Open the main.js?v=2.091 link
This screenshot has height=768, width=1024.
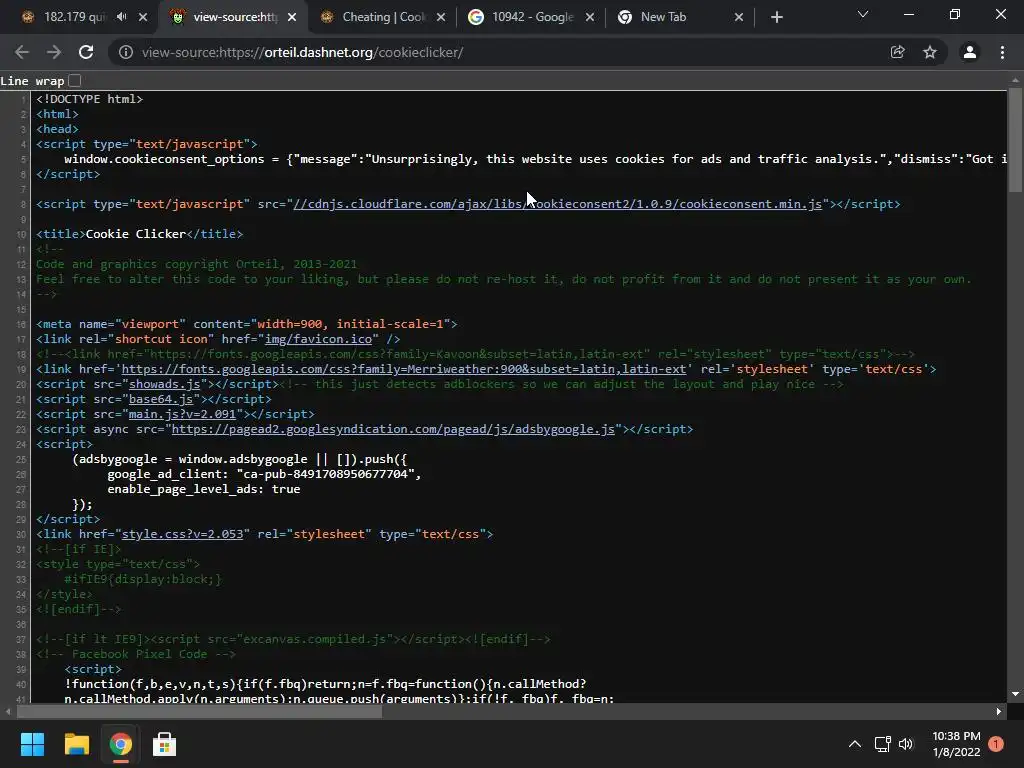(182, 414)
